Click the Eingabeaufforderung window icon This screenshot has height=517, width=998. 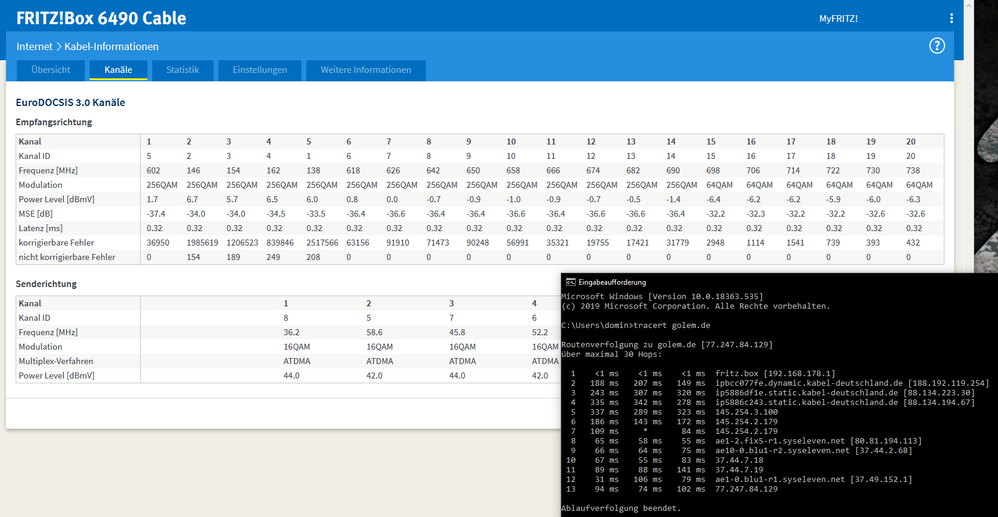pos(569,282)
